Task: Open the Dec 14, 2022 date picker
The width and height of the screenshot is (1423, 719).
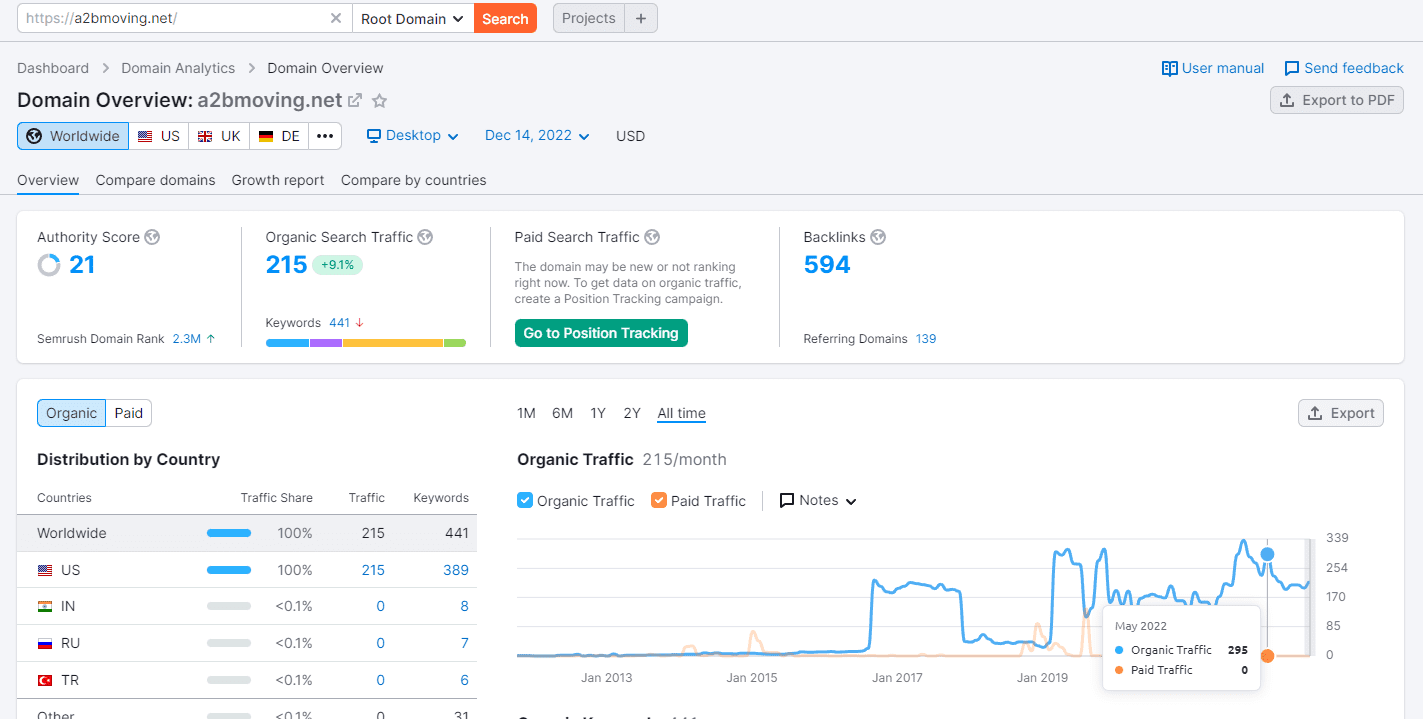Action: (x=537, y=136)
